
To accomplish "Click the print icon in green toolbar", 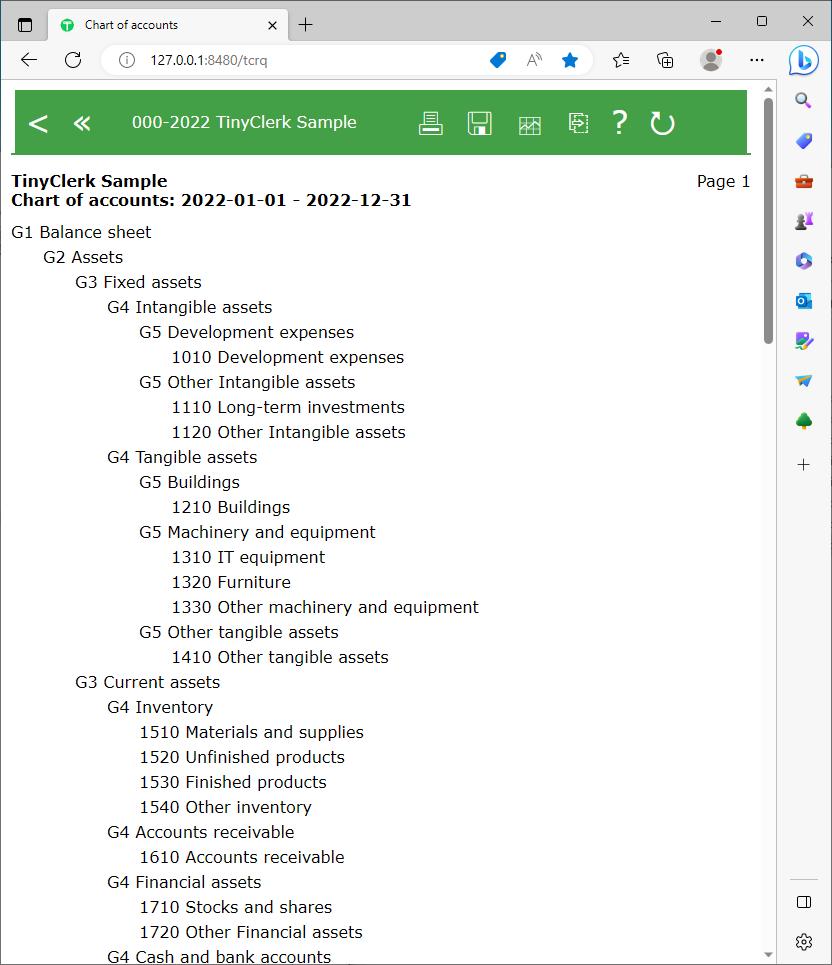I will [x=430, y=123].
